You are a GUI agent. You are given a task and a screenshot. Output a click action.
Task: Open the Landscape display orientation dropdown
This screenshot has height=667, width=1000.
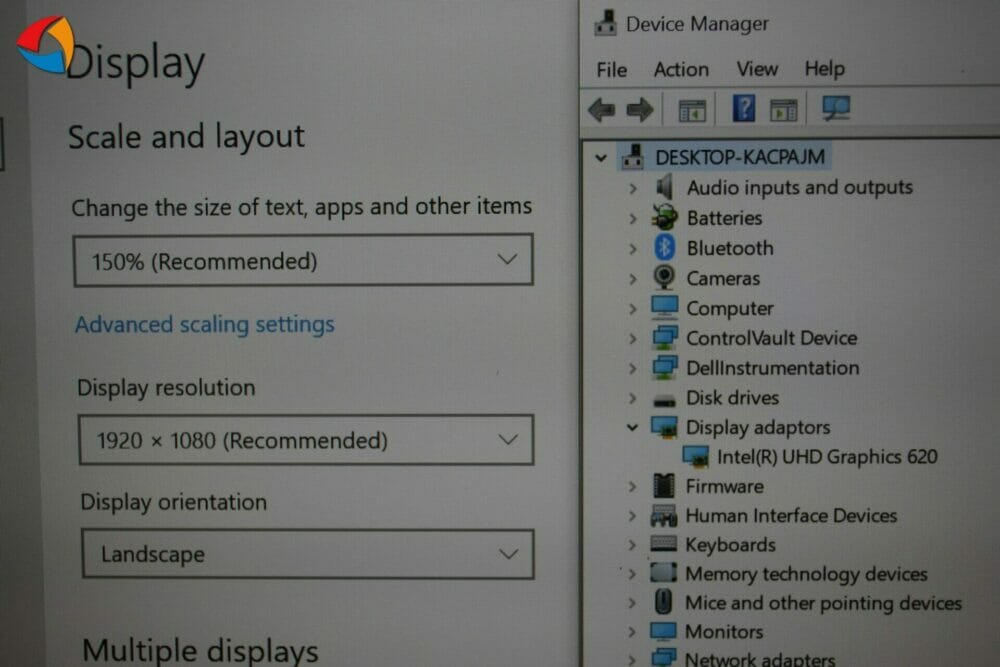click(x=308, y=553)
